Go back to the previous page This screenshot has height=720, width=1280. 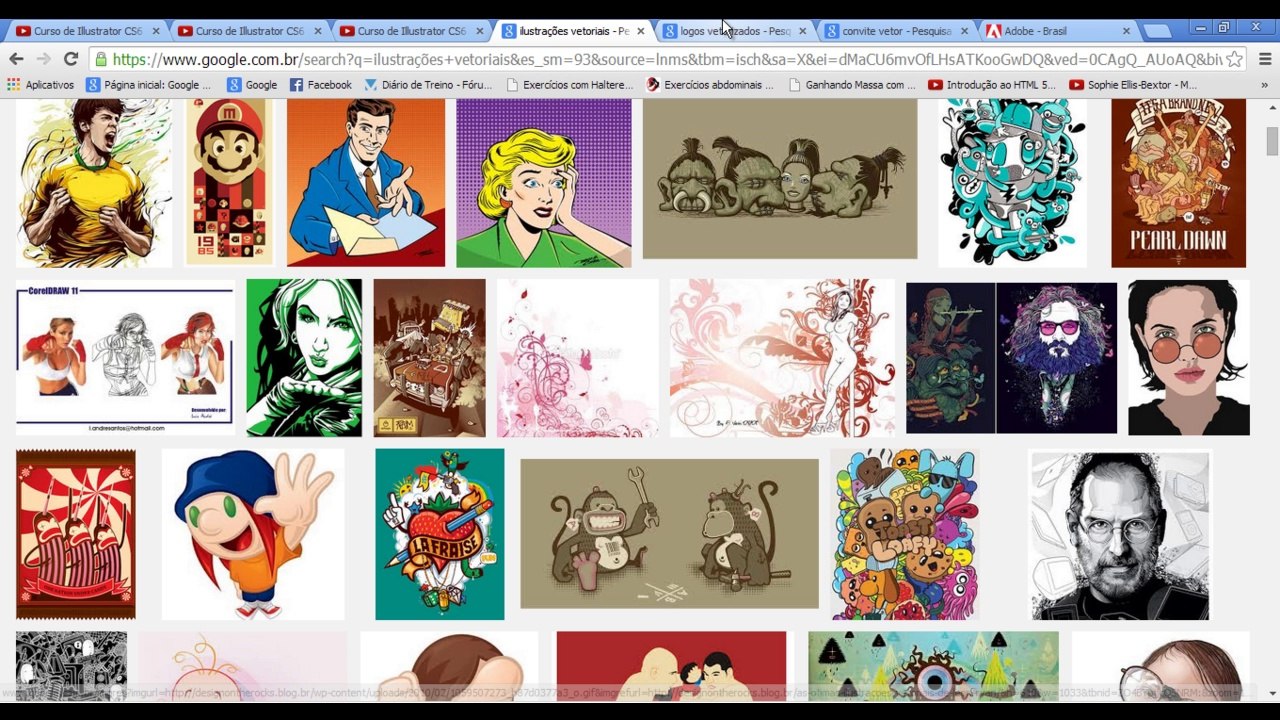[x=17, y=59]
